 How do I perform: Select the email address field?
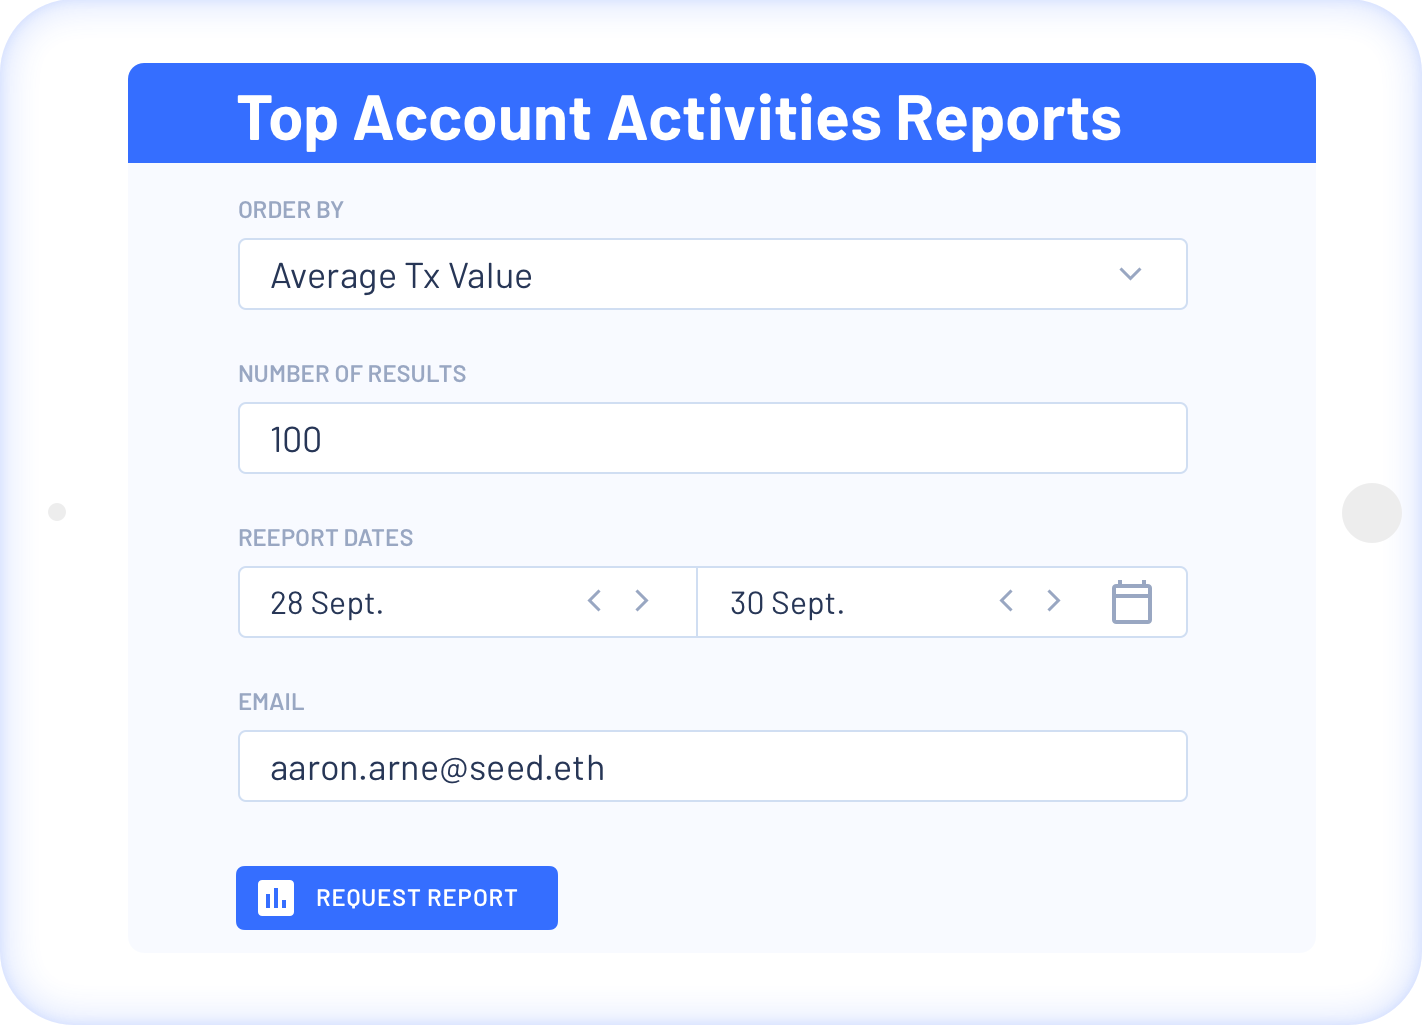coord(712,766)
